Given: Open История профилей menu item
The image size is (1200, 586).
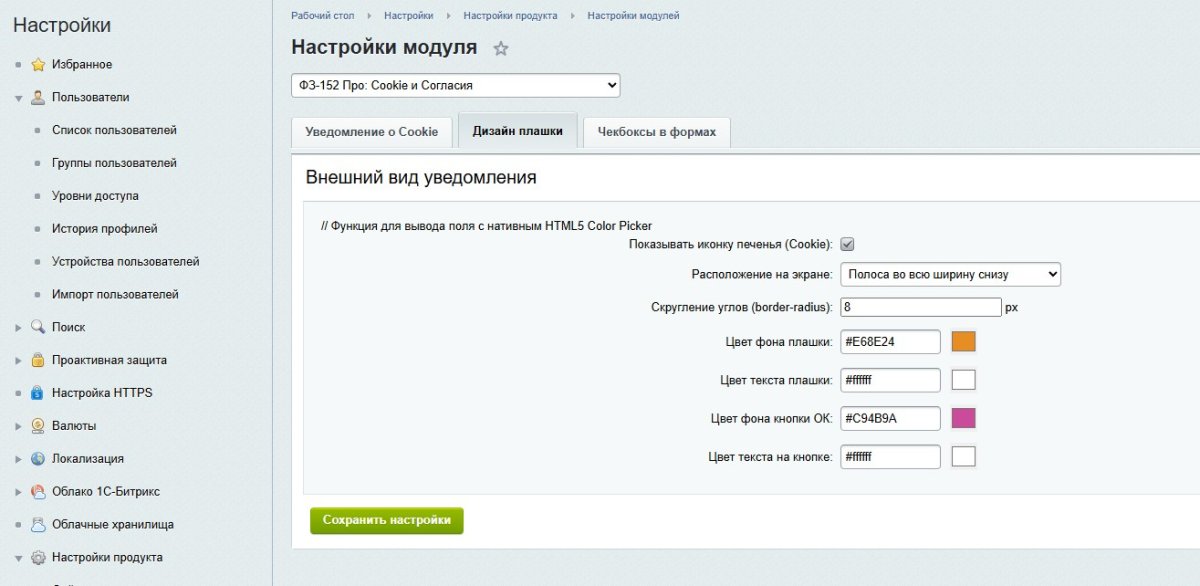Looking at the screenshot, I should pos(105,229).
